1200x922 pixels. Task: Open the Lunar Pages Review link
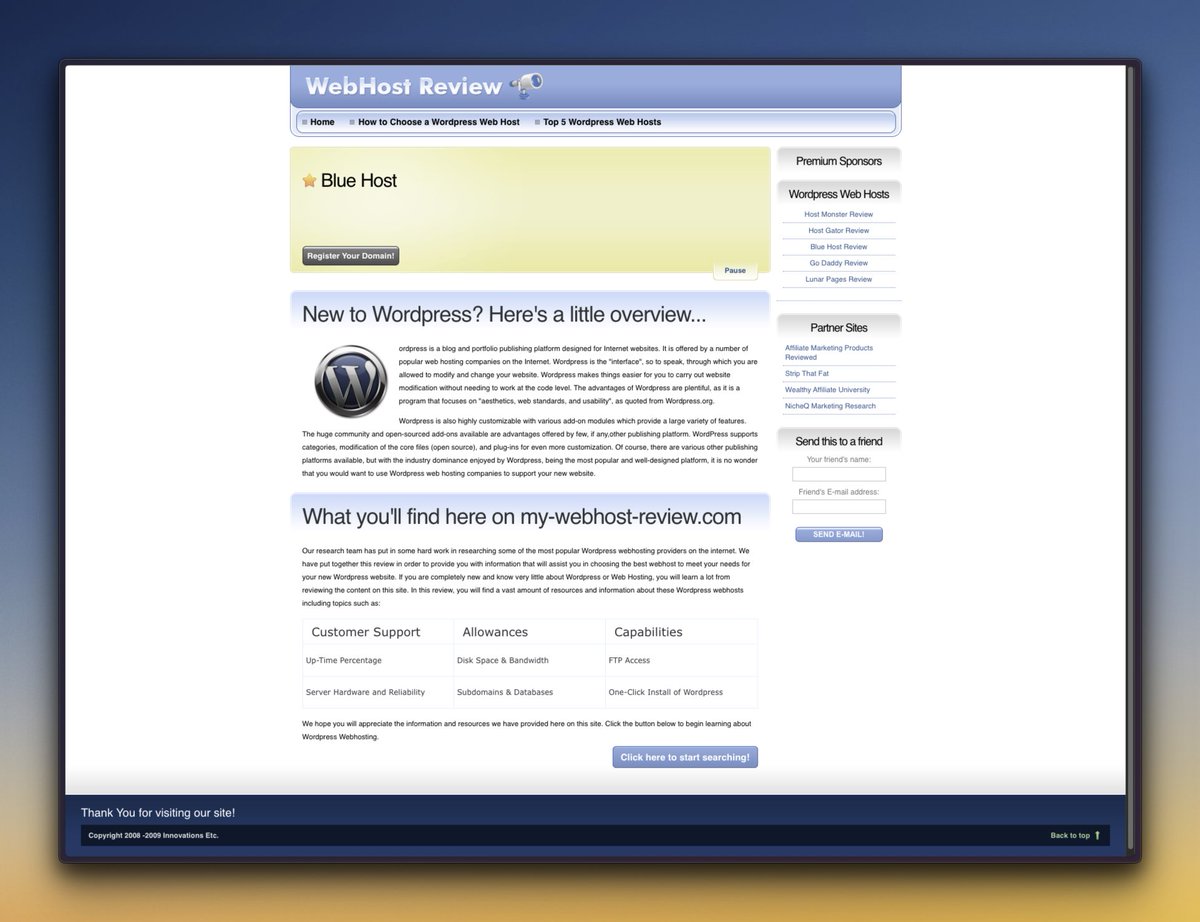click(x=839, y=279)
